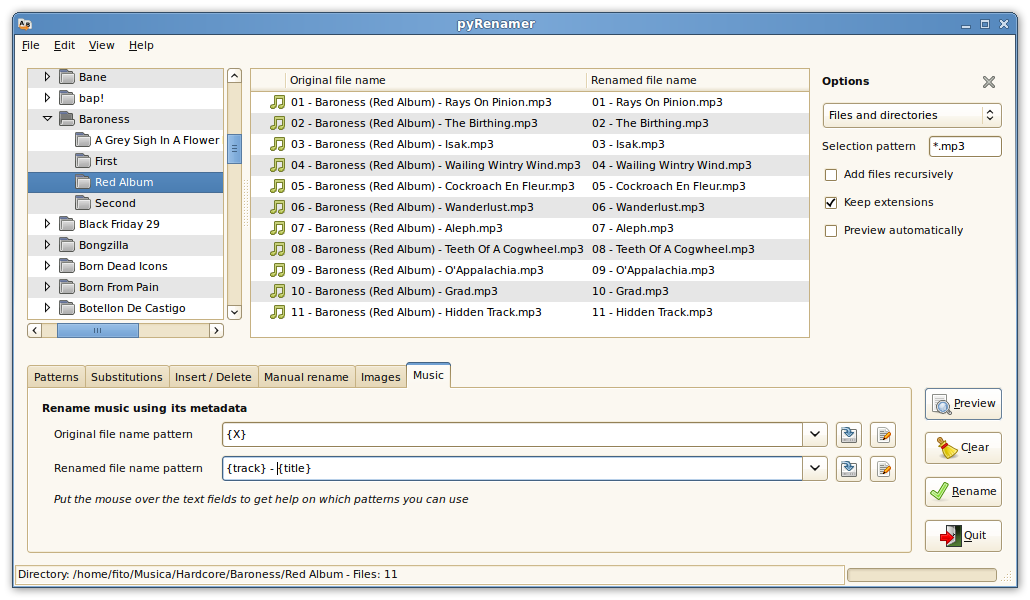The height and width of the screenshot is (600, 1030).
Task: Sort by Renamed file name column header
Action: 697,80
